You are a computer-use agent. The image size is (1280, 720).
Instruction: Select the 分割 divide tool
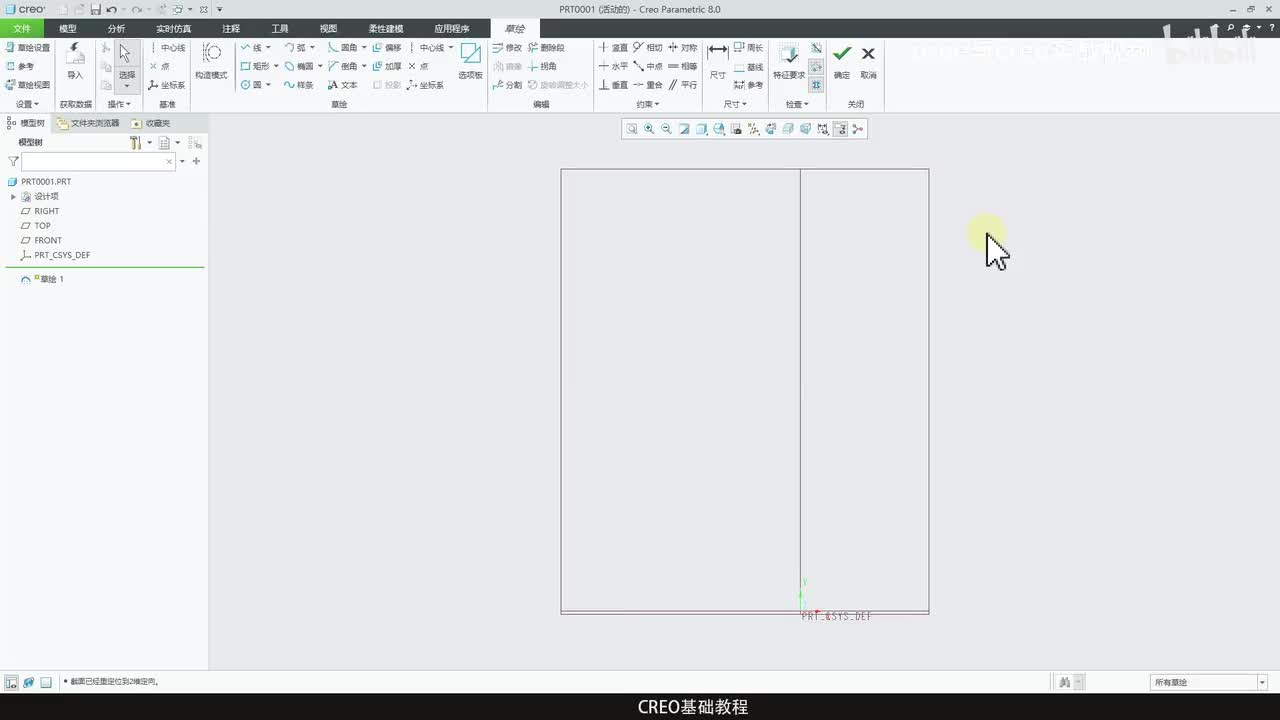(x=507, y=85)
